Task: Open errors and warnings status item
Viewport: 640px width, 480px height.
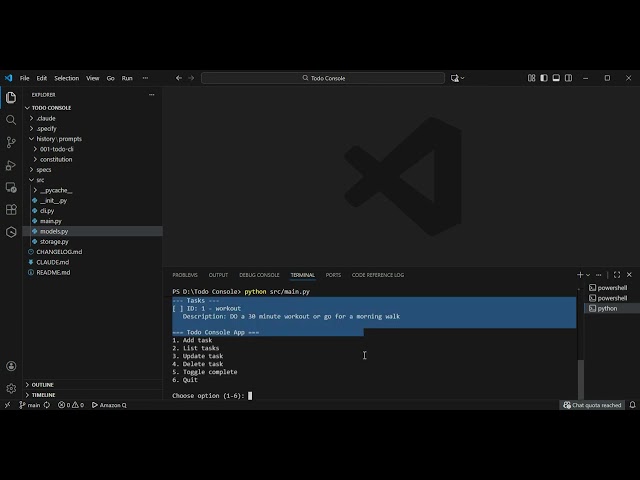Action: coord(71,405)
